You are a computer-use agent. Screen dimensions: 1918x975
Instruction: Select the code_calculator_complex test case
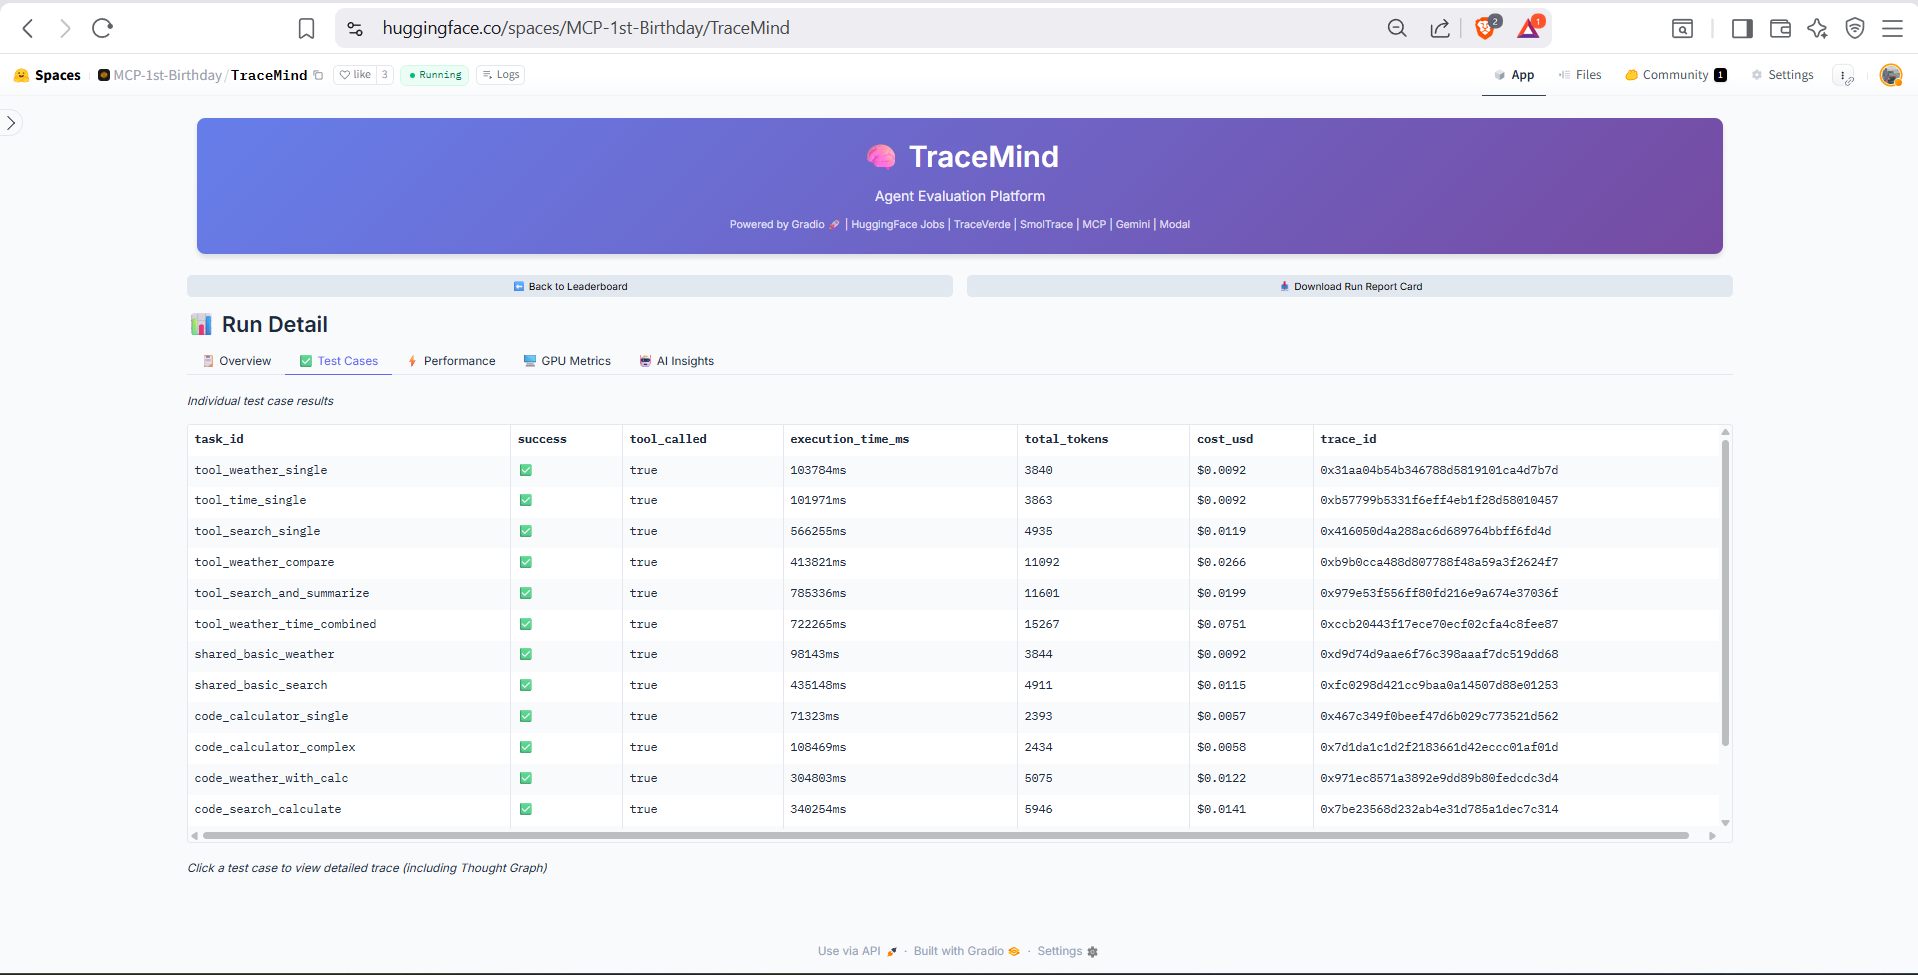[x=954, y=747]
